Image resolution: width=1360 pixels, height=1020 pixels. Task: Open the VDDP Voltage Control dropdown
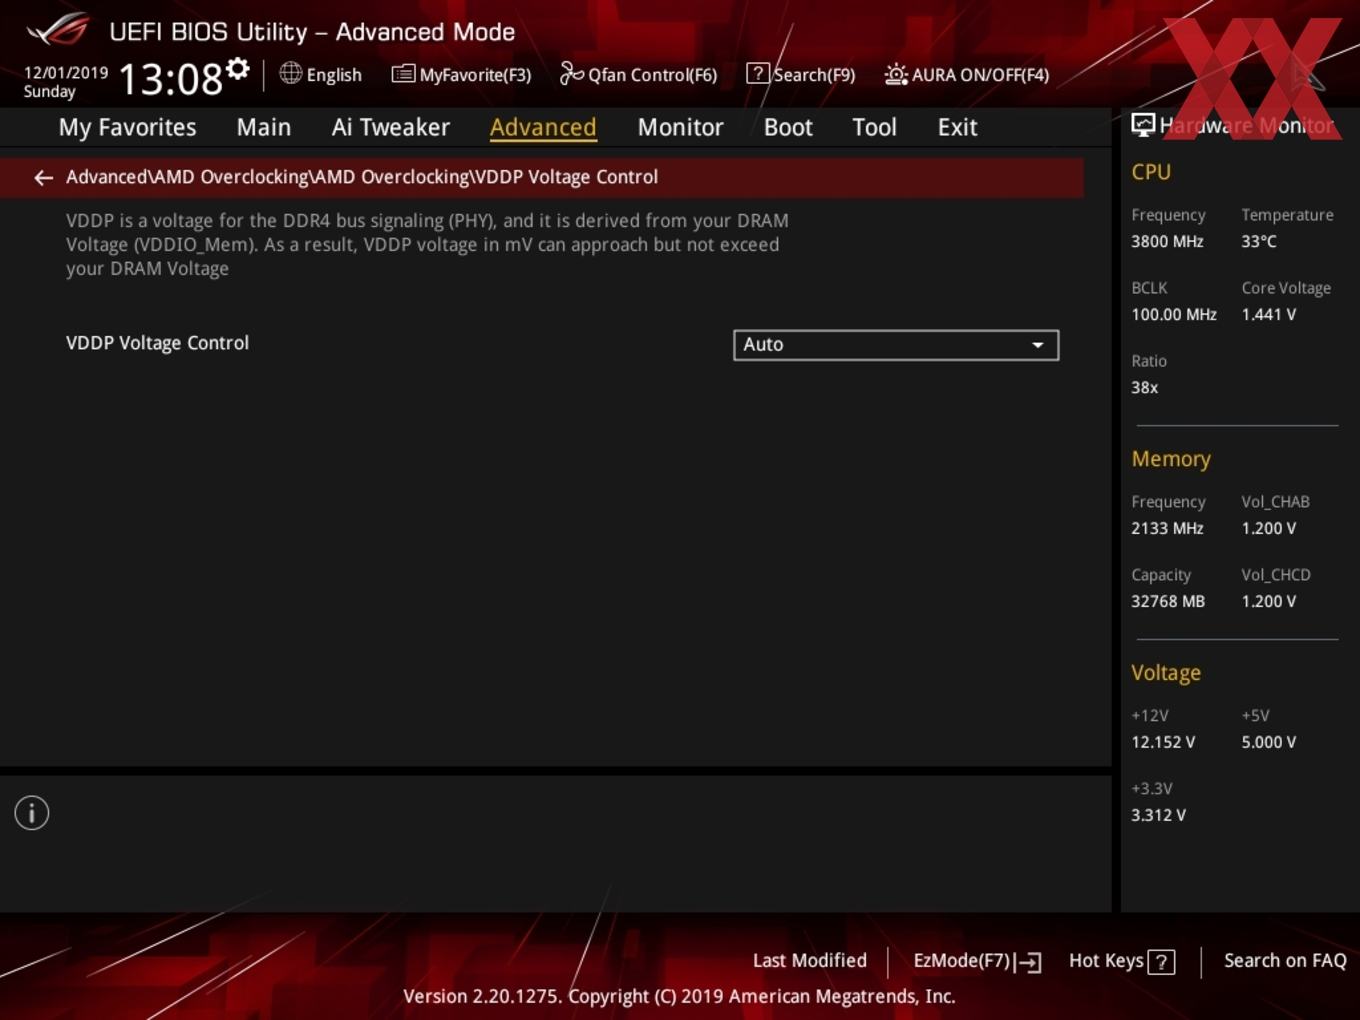[x=896, y=345]
